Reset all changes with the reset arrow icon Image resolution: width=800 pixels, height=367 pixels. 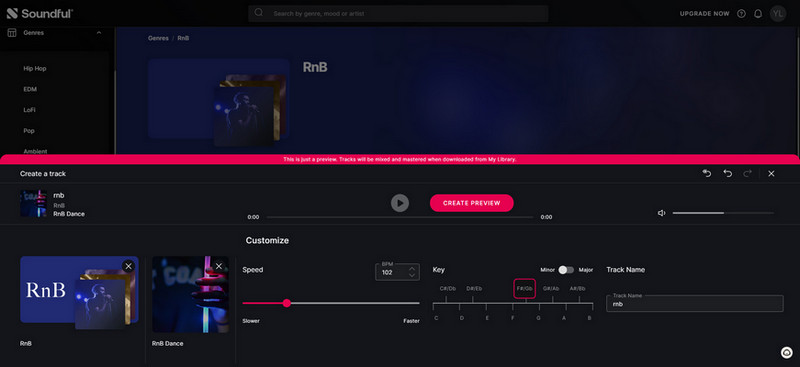pos(707,174)
